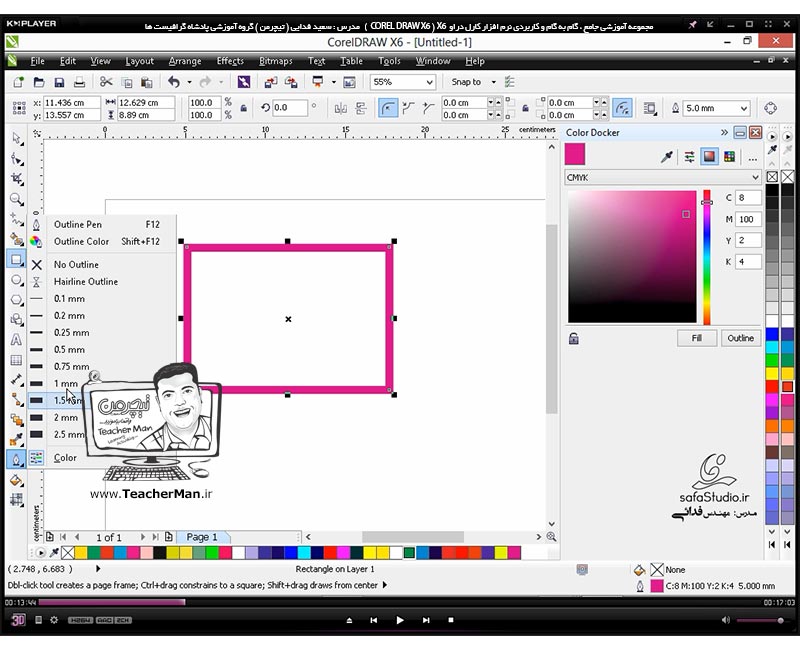Select the Ellipse tool
This screenshot has width=800, height=650.
(17, 280)
